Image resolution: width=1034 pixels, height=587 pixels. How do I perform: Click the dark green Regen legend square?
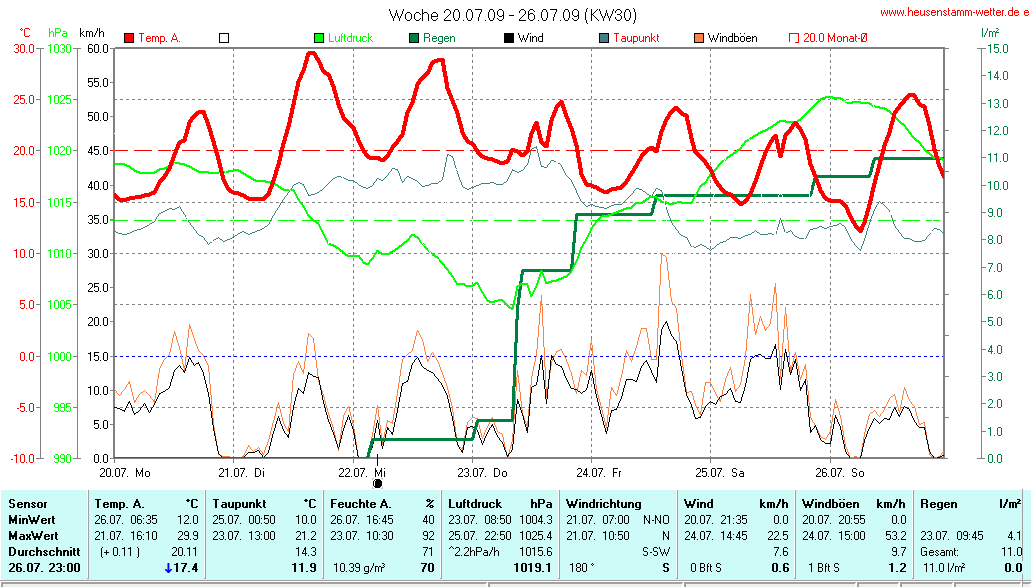(414, 38)
